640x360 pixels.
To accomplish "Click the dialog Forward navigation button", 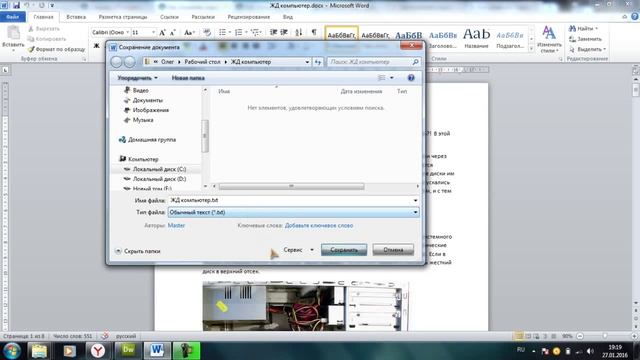I will (x=129, y=62).
